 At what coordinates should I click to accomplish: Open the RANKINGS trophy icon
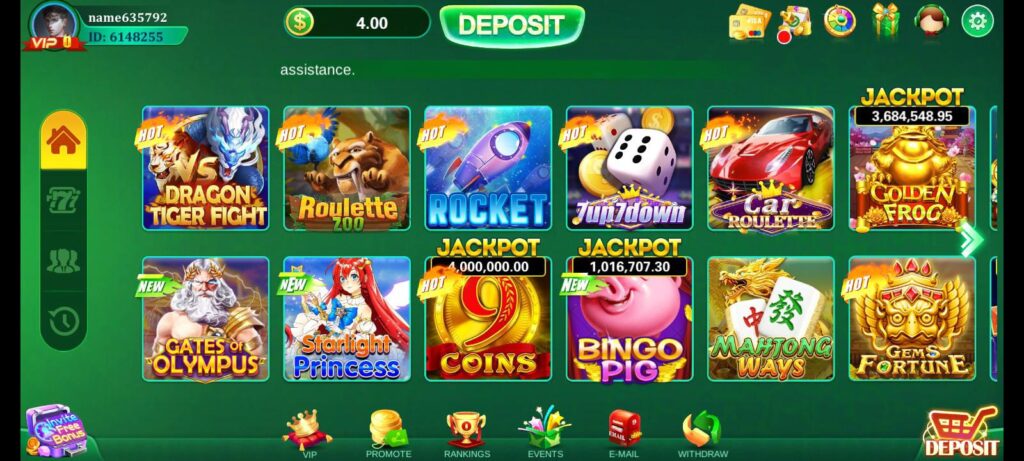coord(466,434)
